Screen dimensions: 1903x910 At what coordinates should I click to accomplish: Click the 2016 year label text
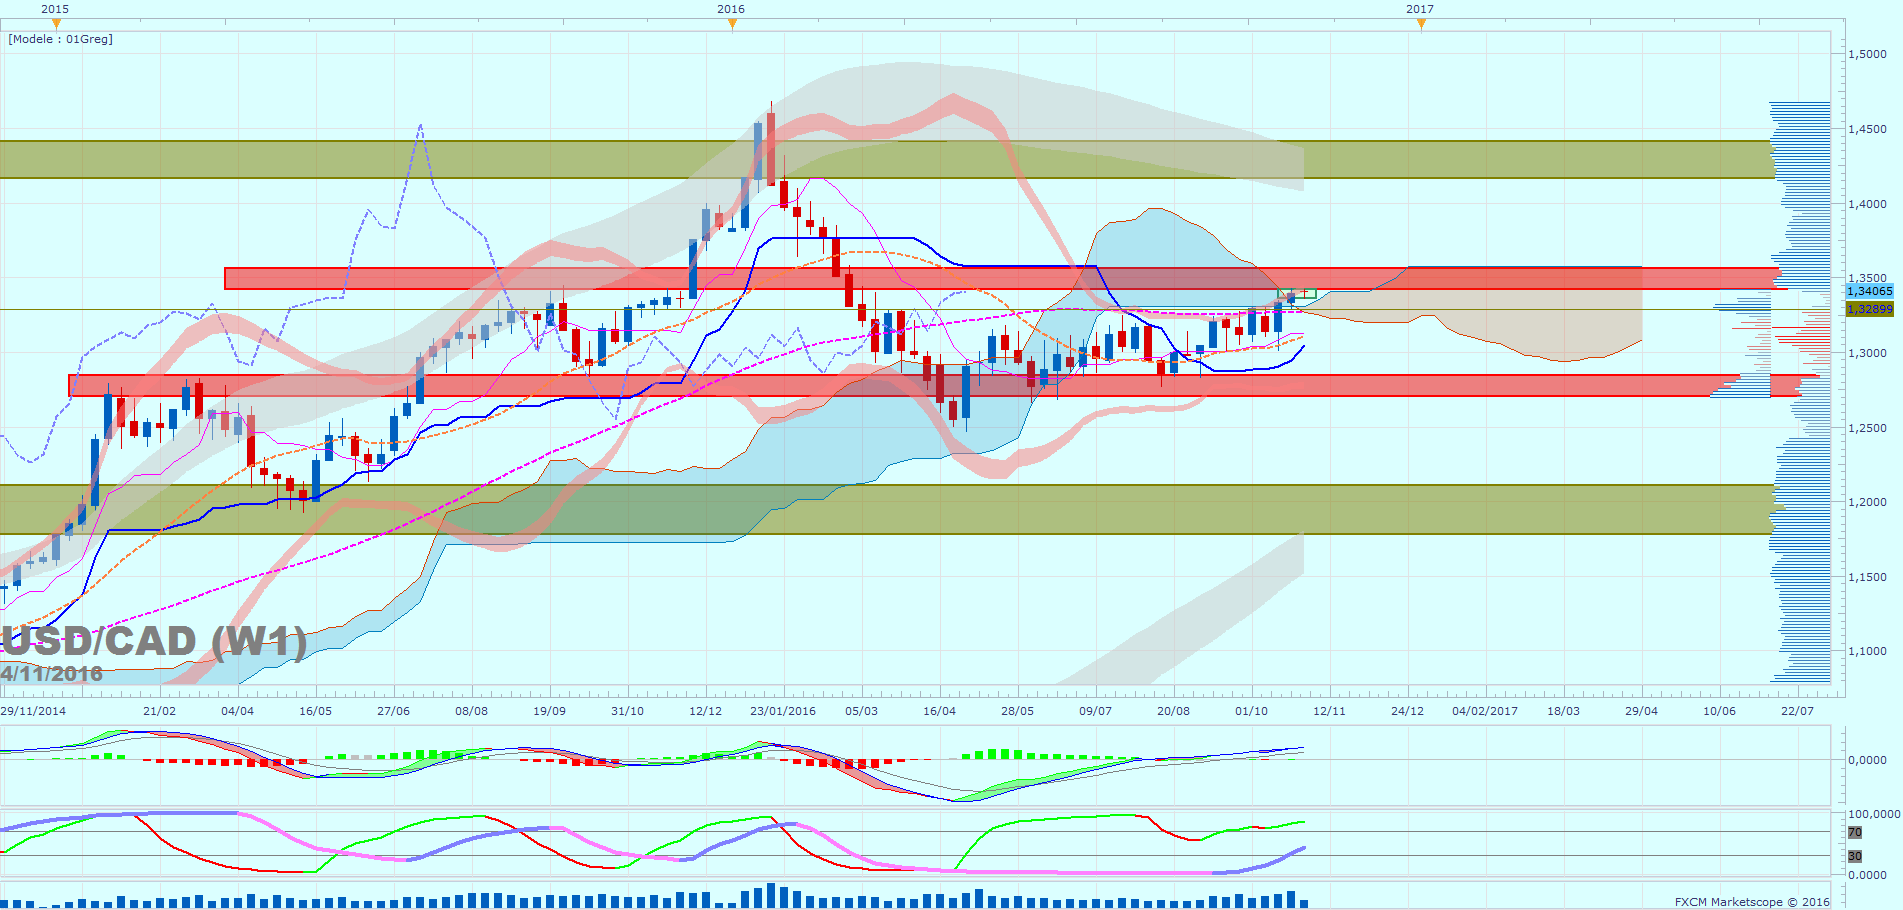731,9
